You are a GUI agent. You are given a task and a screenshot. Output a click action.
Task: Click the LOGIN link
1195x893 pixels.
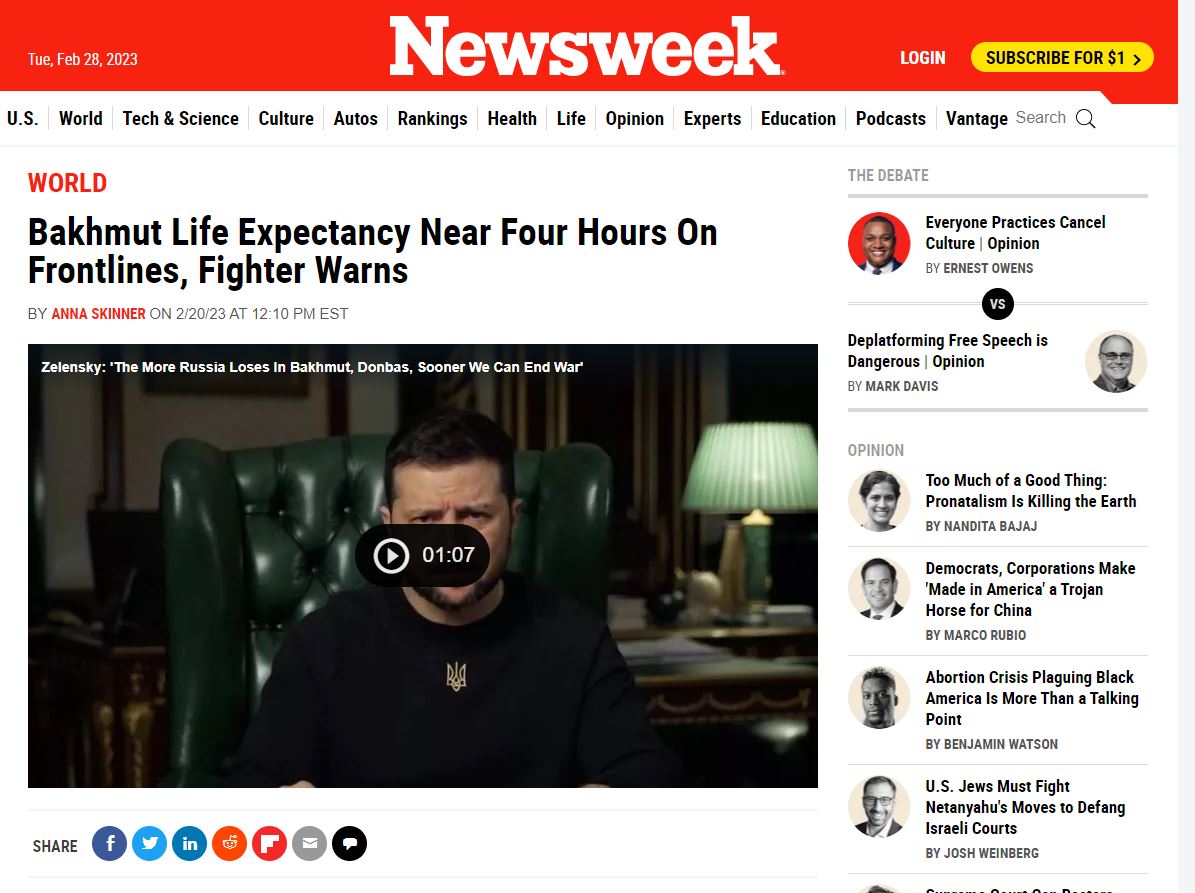(x=923, y=58)
